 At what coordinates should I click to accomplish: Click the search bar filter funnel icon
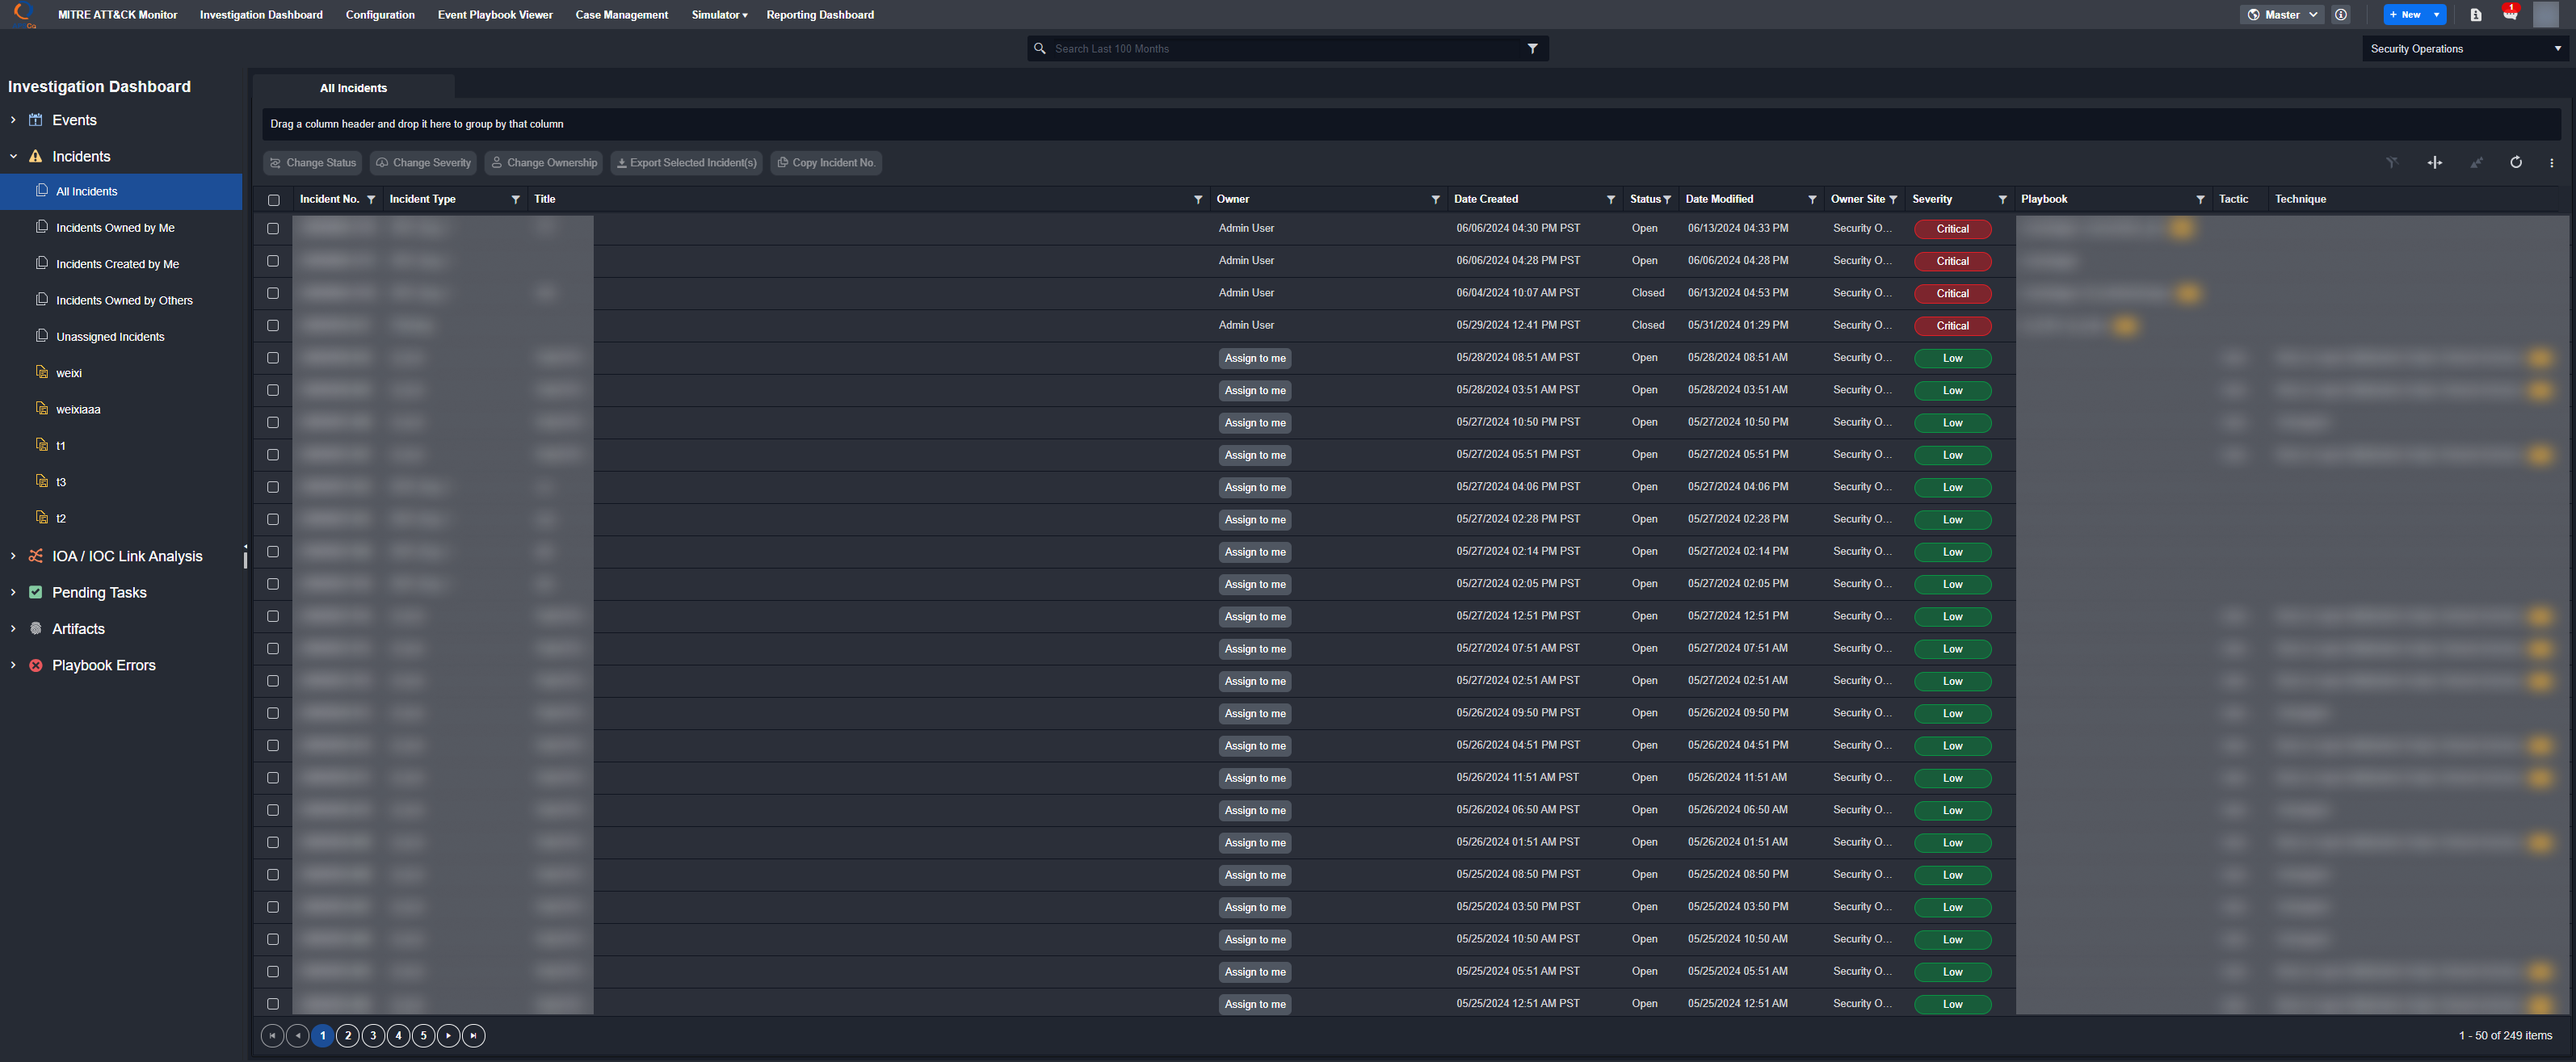[x=1532, y=48]
